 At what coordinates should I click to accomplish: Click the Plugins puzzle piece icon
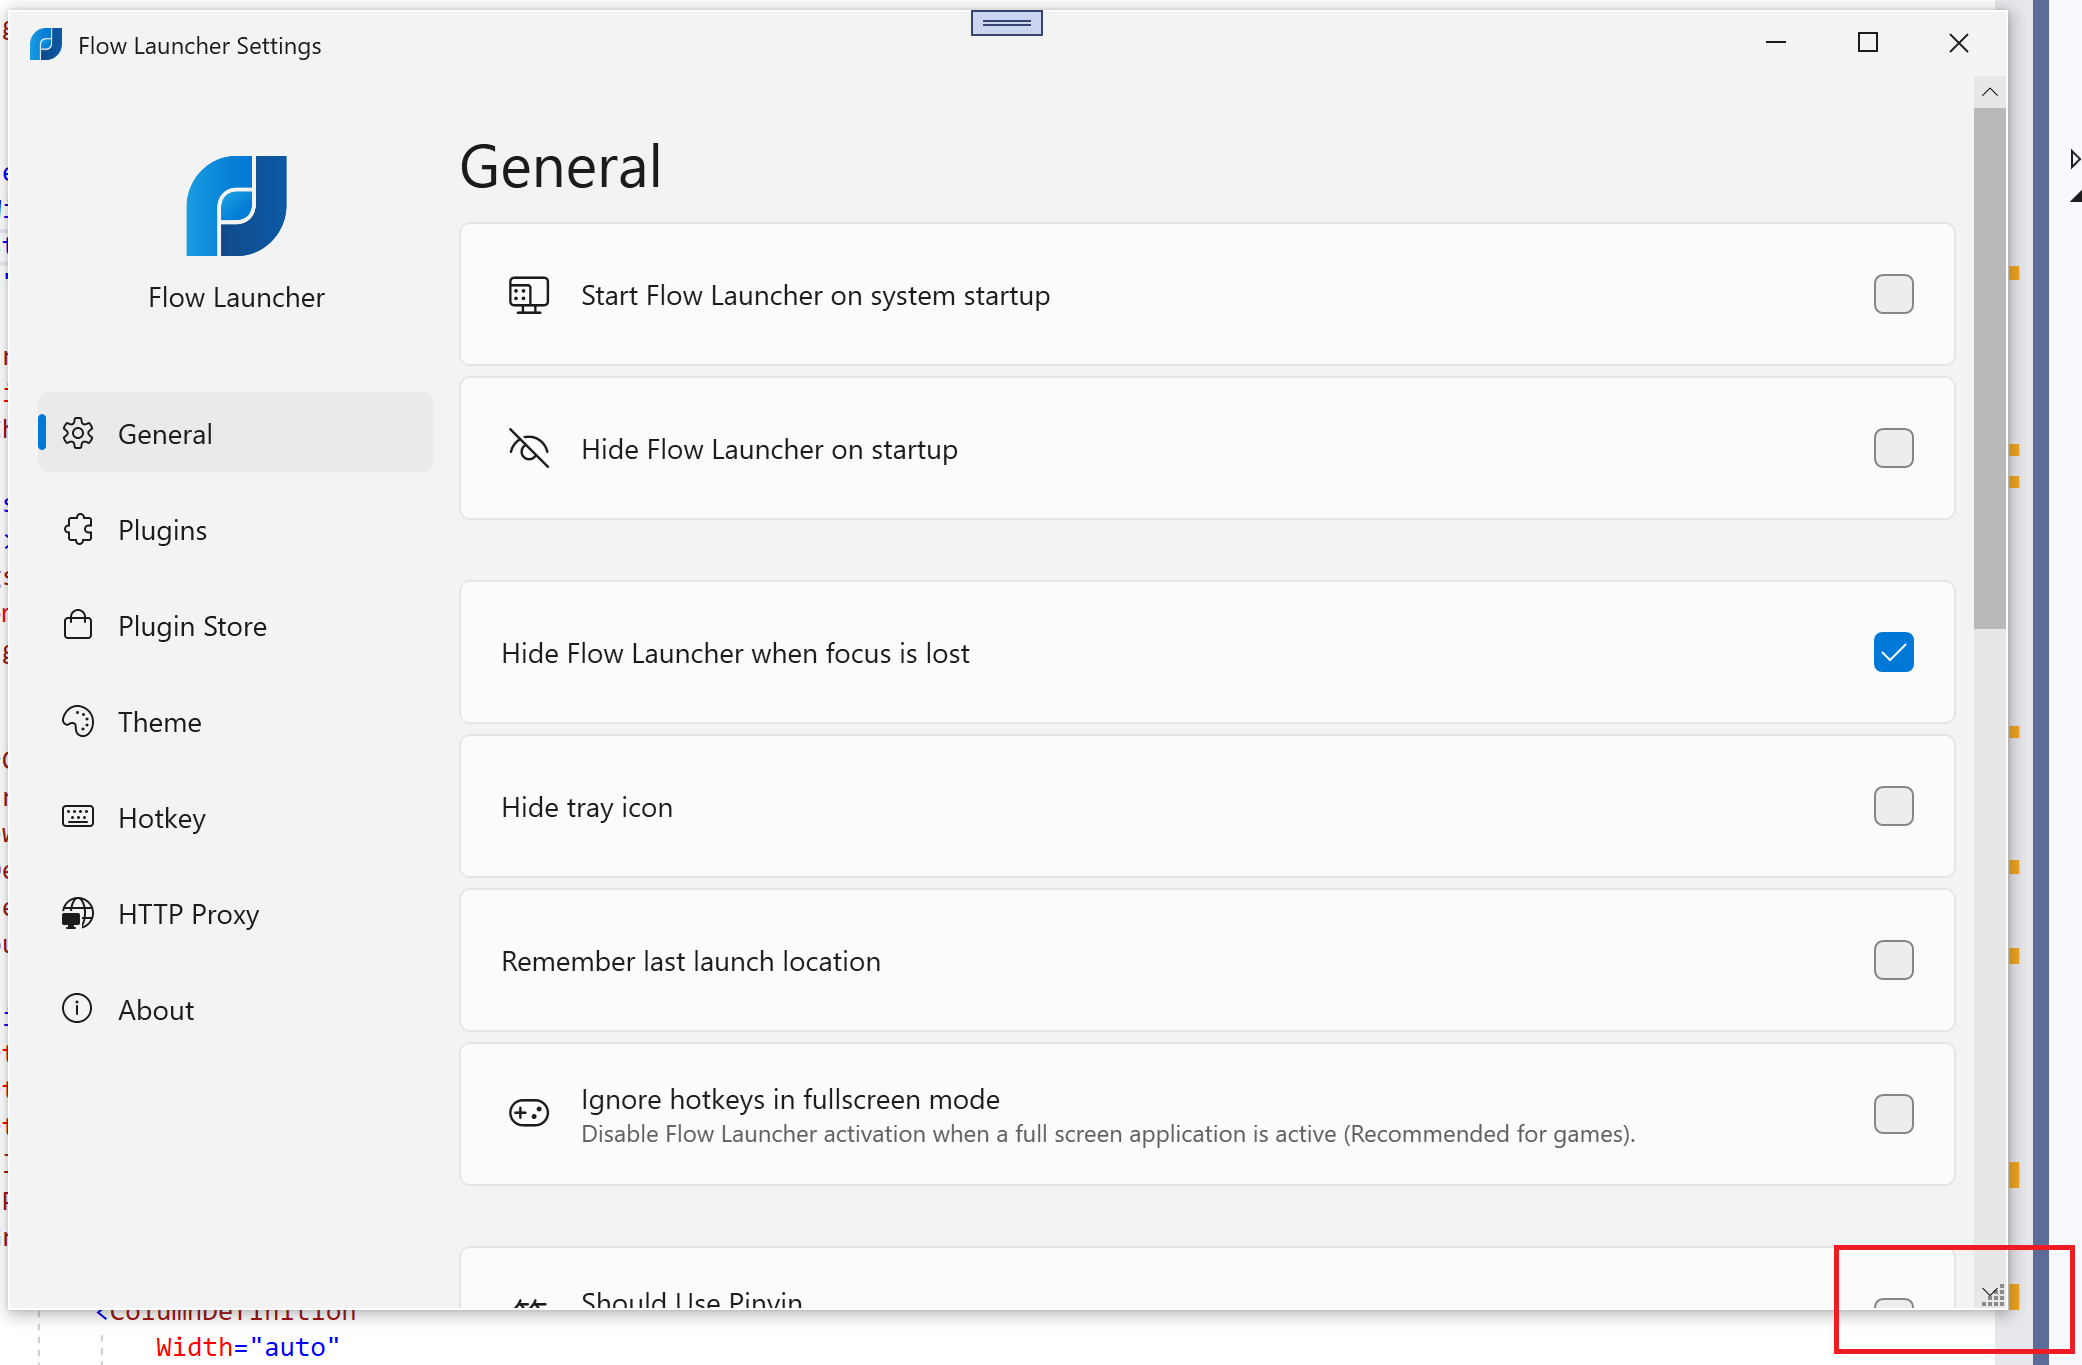(78, 529)
